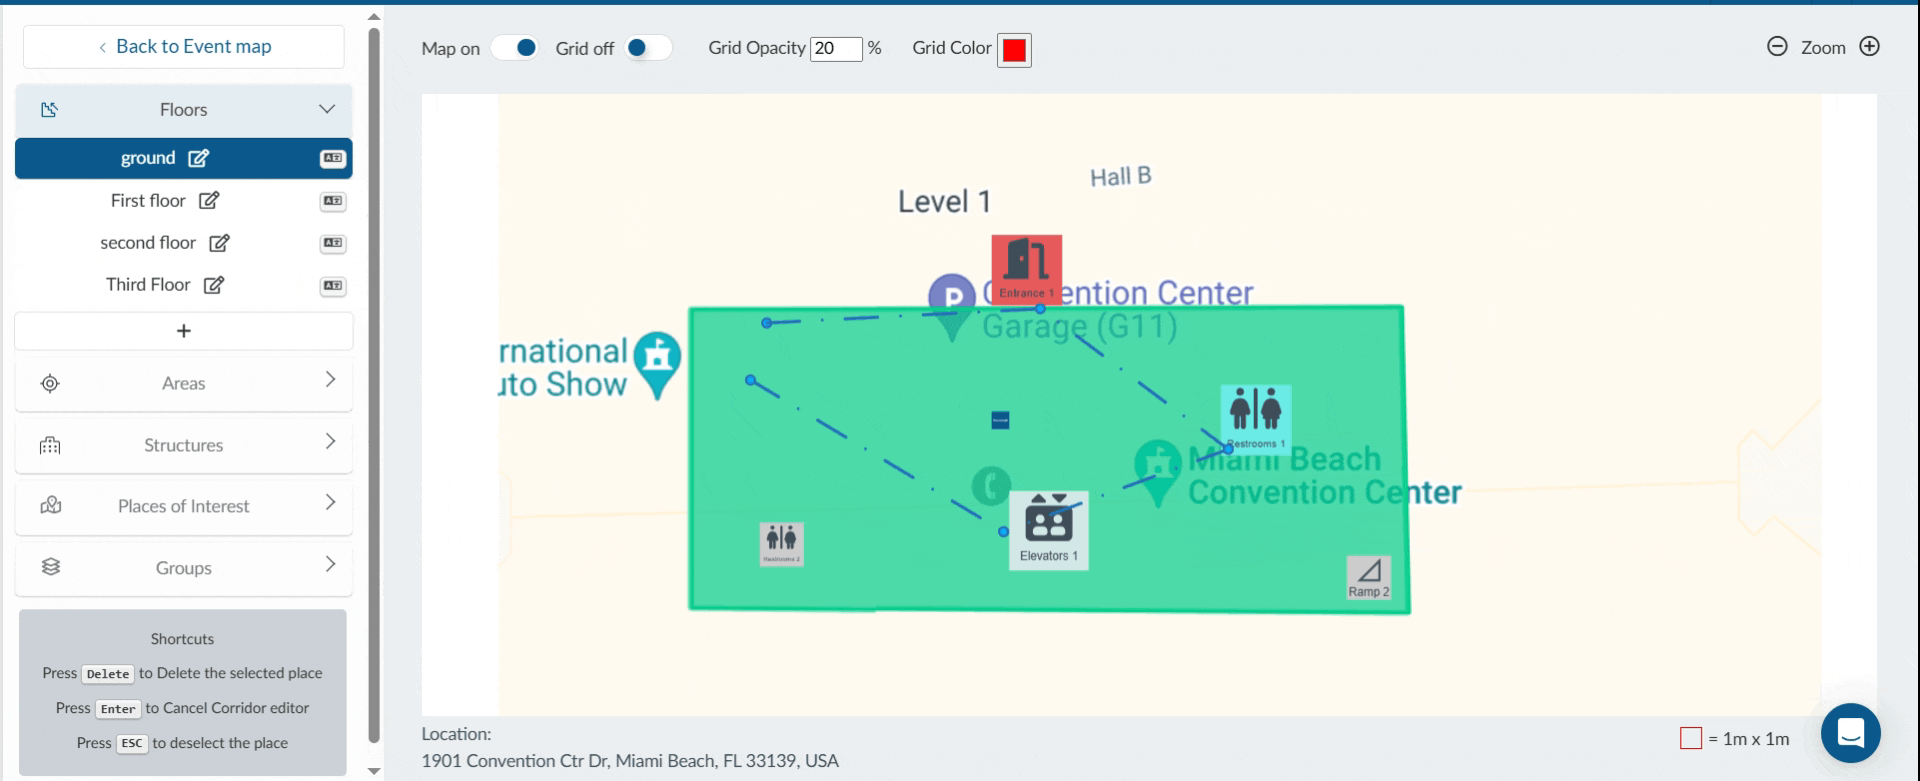Open label settings for First floor

pyautogui.click(x=332, y=201)
